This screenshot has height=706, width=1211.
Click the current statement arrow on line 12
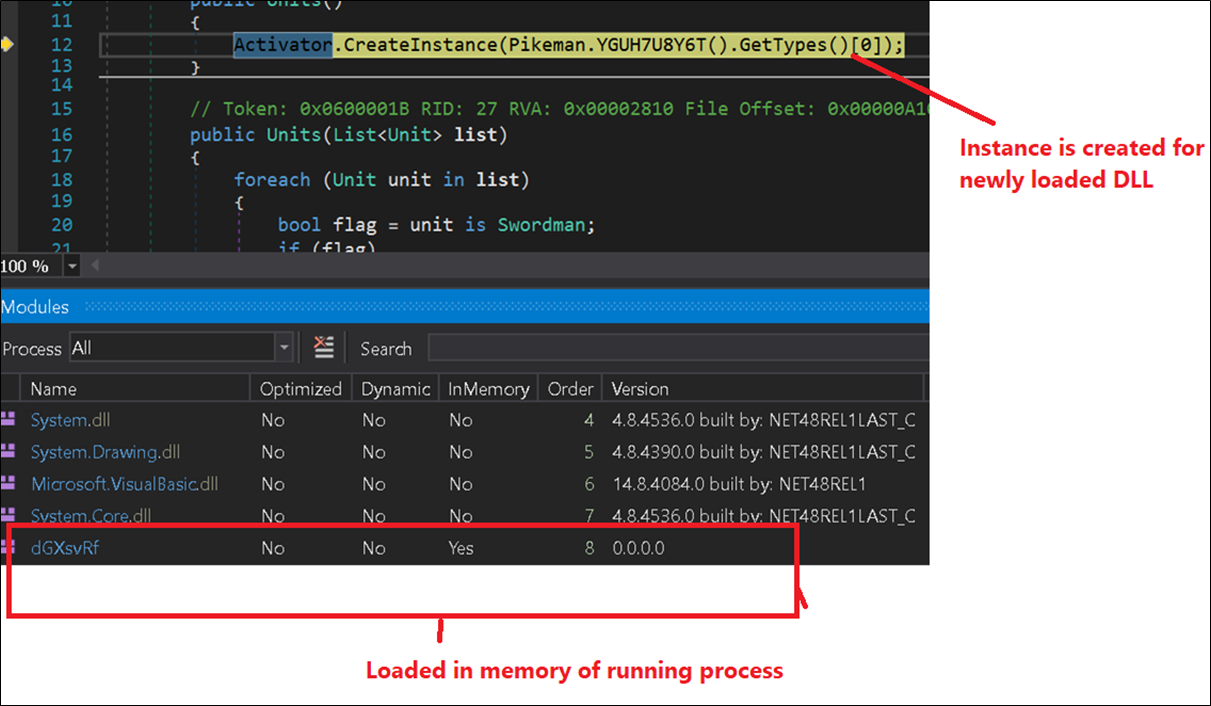pyautogui.click(x=7, y=45)
